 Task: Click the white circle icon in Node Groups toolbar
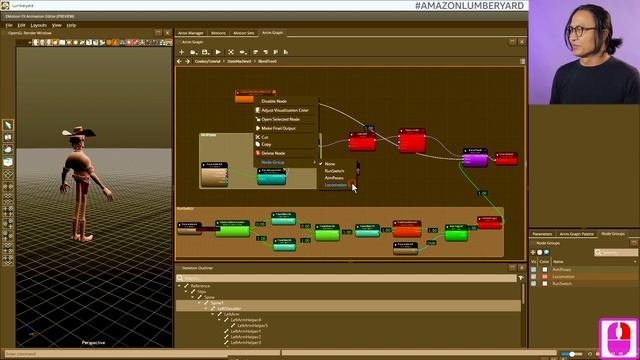[540, 253]
